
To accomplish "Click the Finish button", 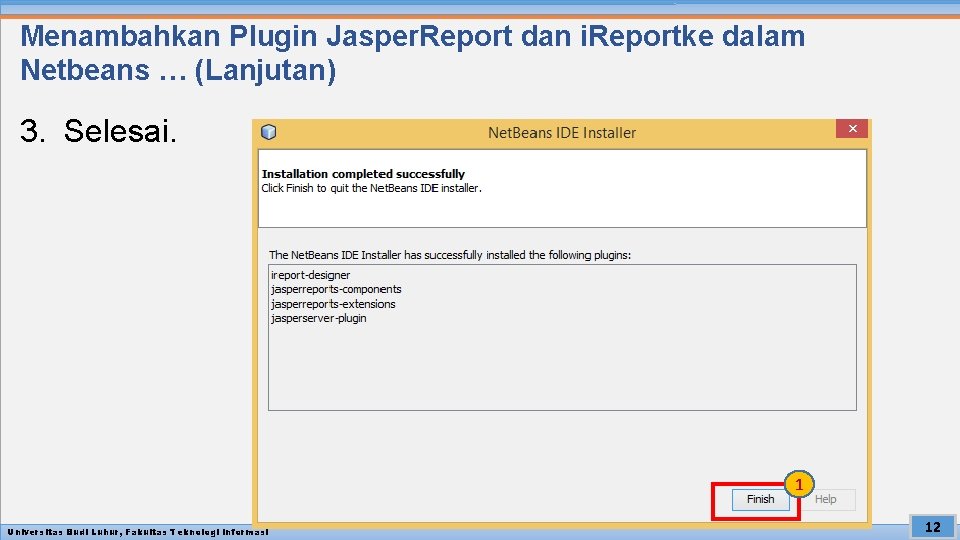I will [x=760, y=500].
